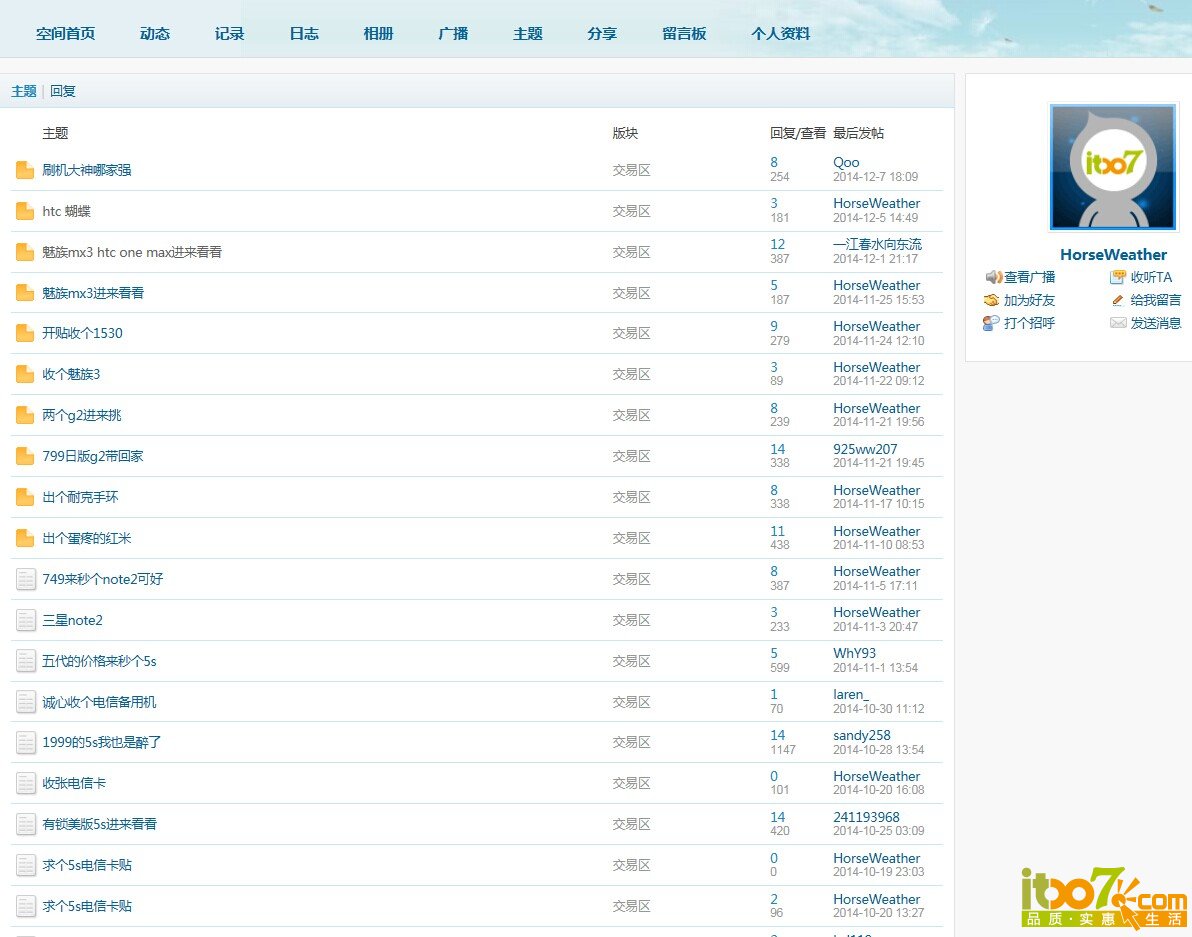
Task: Click document icon beside 749来秒个note2可好
Action: click(26, 579)
